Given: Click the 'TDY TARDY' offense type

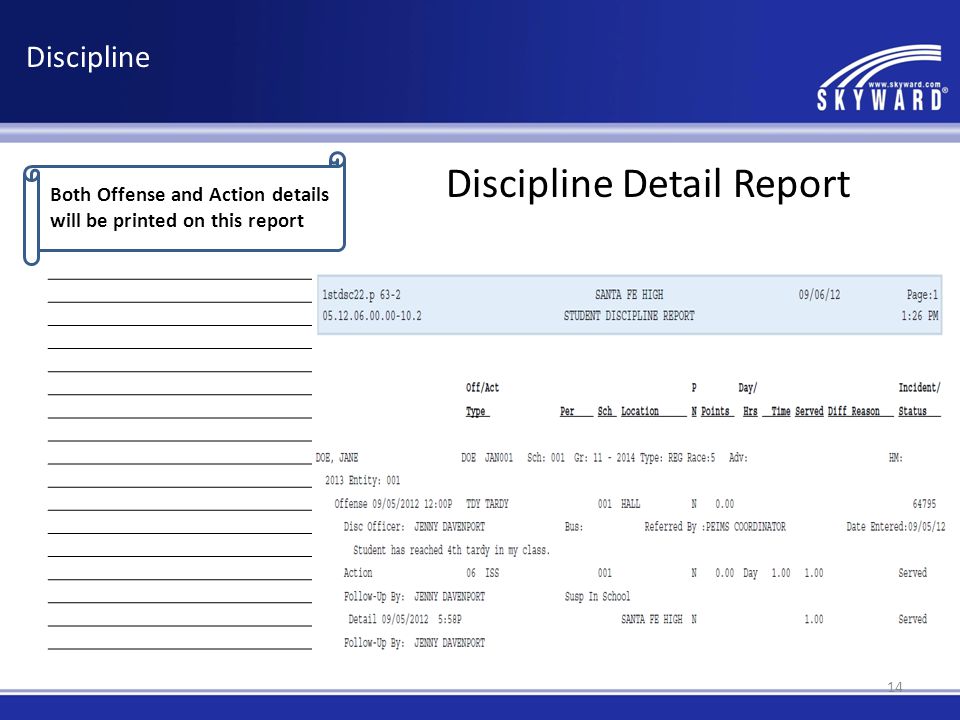Looking at the screenshot, I should tap(487, 504).
